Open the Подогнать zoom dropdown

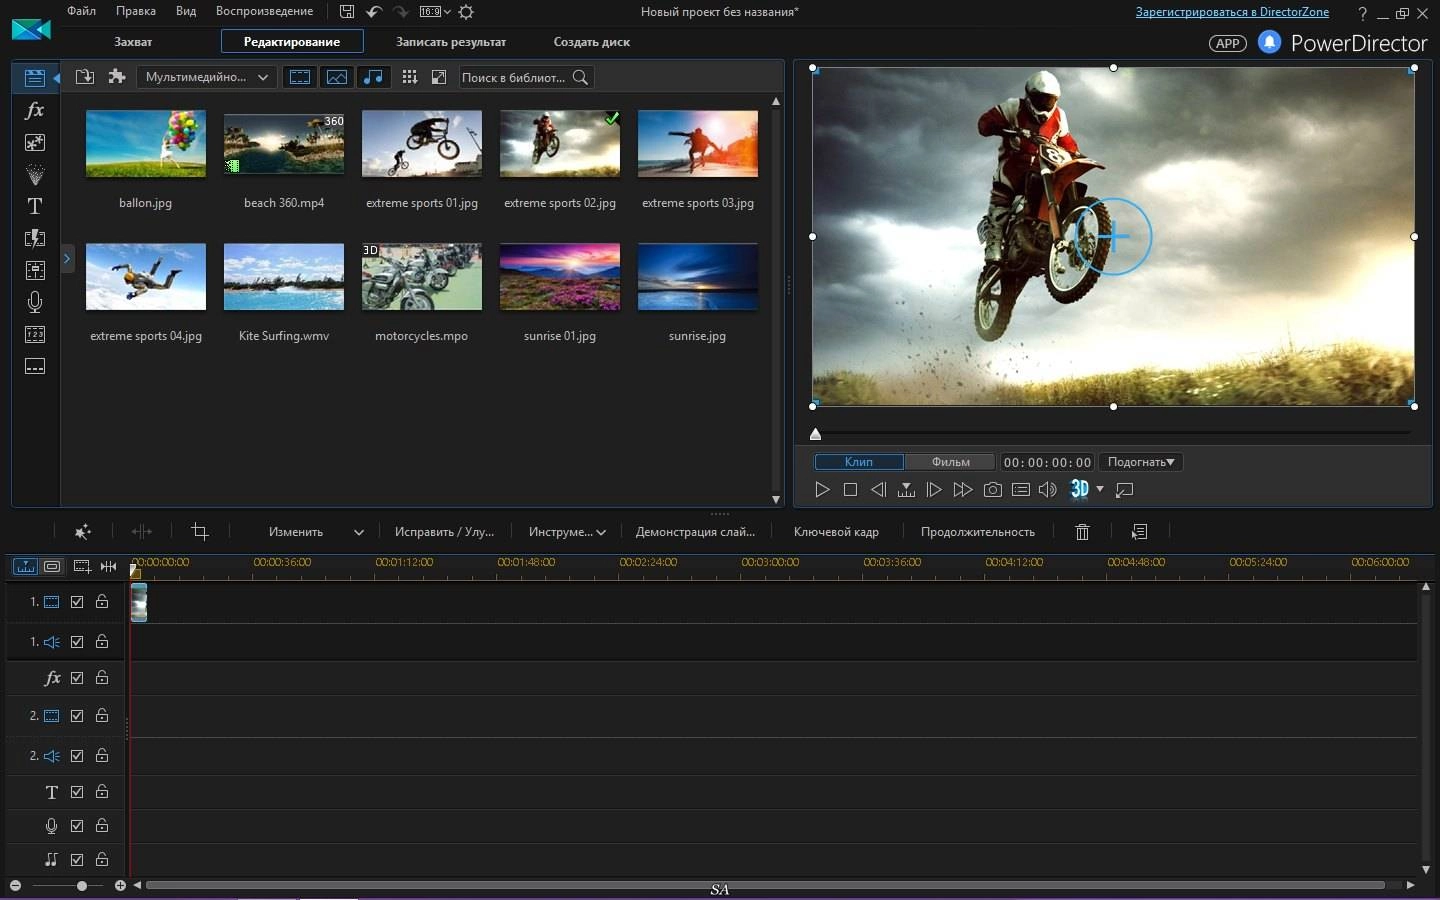coord(1141,462)
